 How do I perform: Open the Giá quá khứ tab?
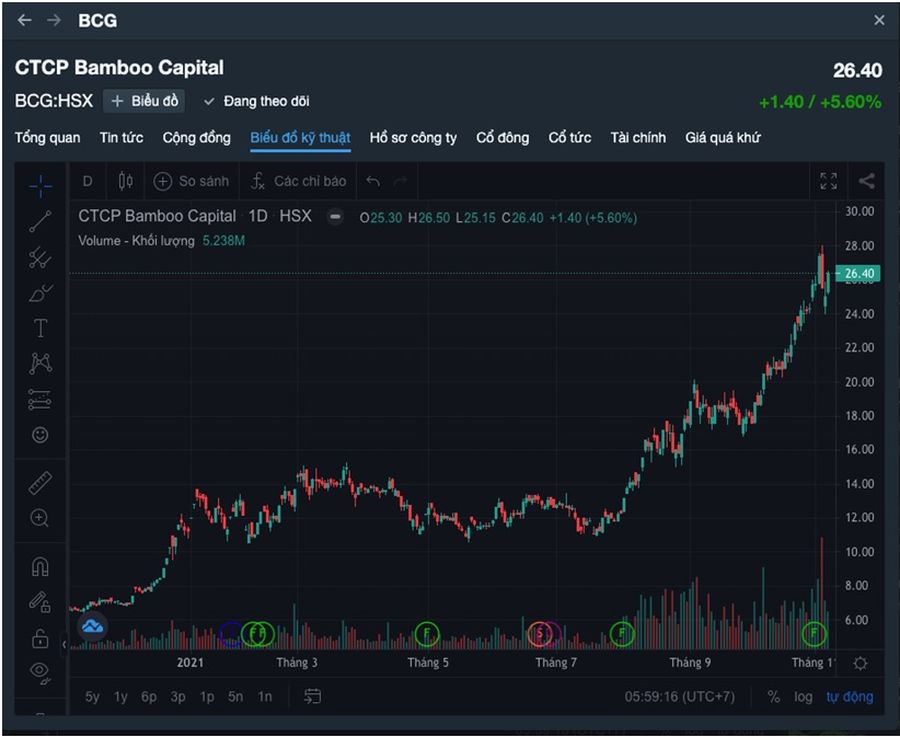(x=723, y=138)
